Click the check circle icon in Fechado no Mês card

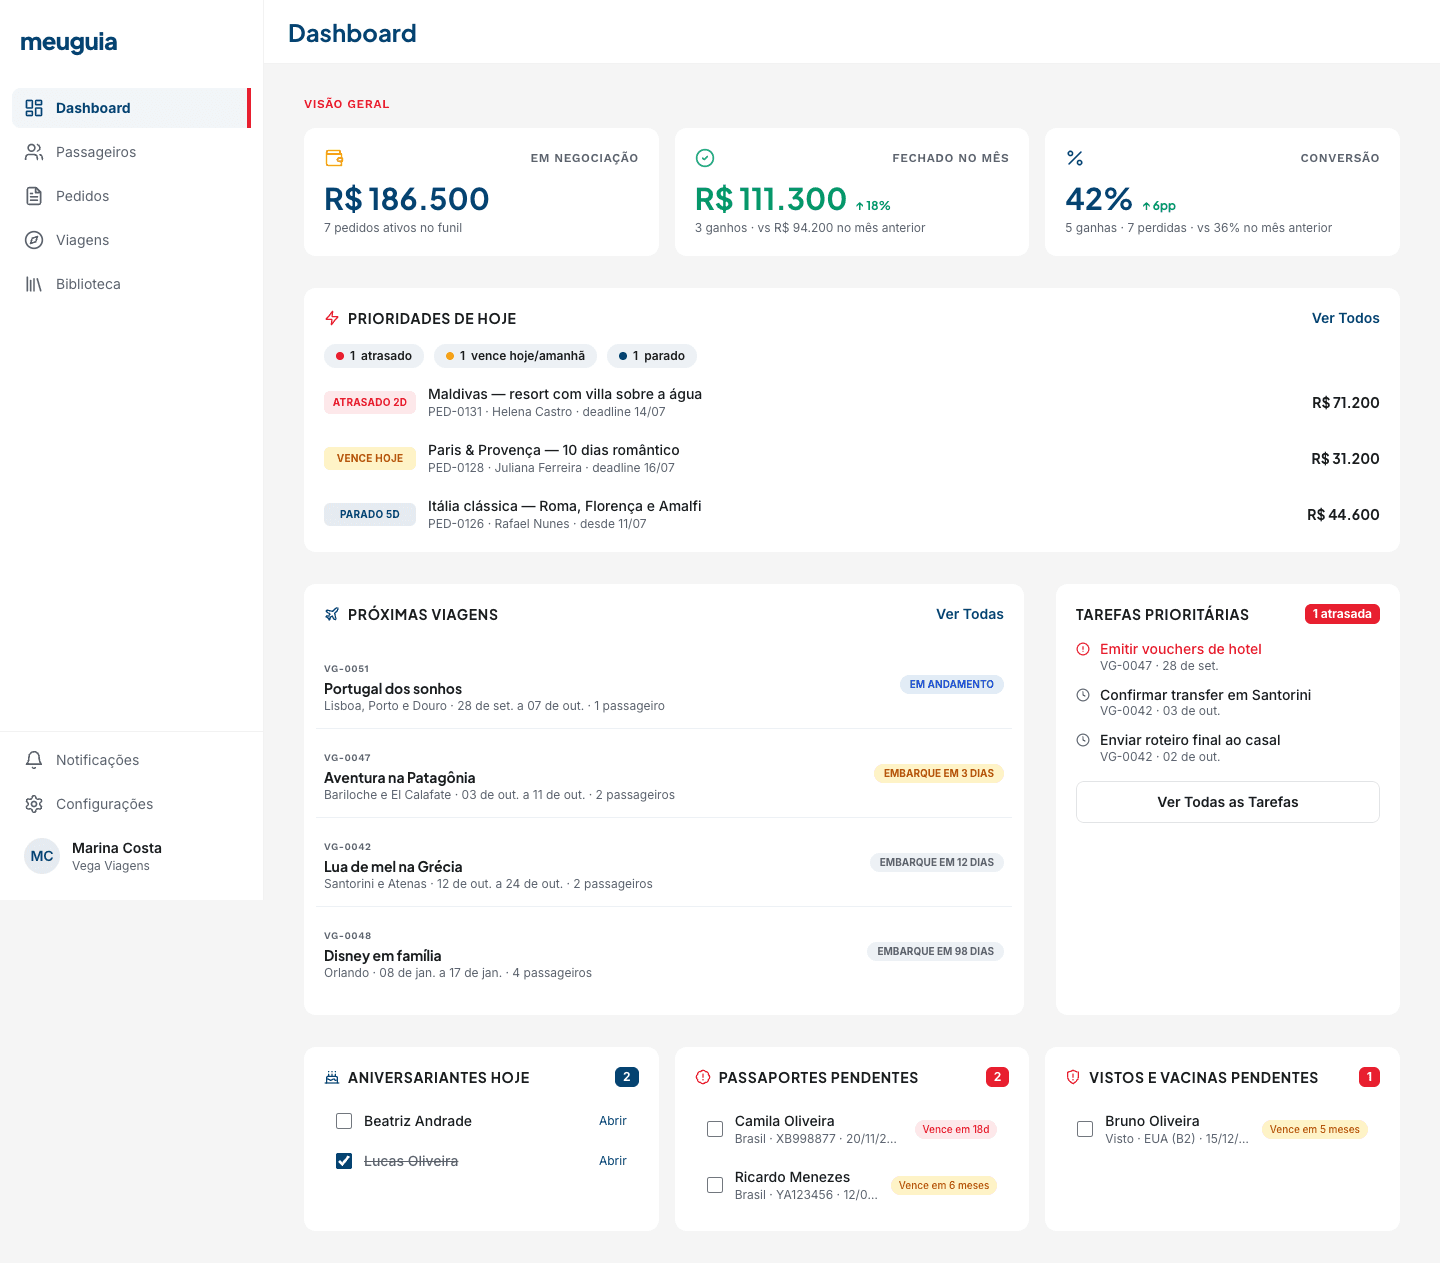tap(705, 158)
